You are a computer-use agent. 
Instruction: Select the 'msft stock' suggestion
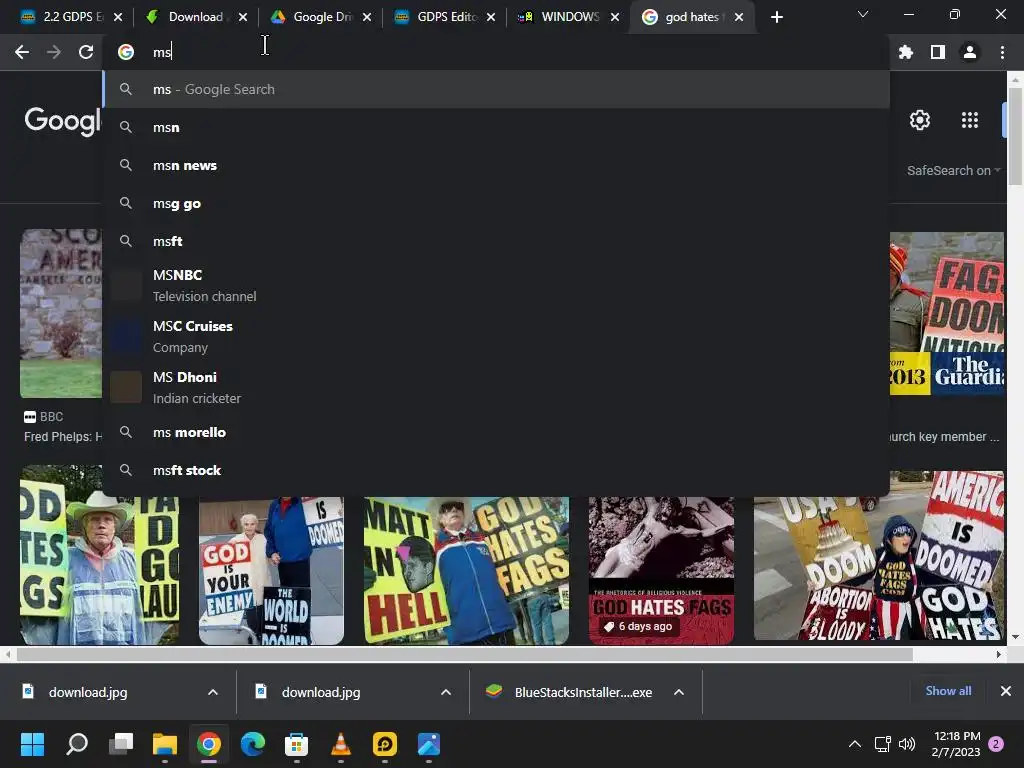pyautogui.click(x=496, y=470)
